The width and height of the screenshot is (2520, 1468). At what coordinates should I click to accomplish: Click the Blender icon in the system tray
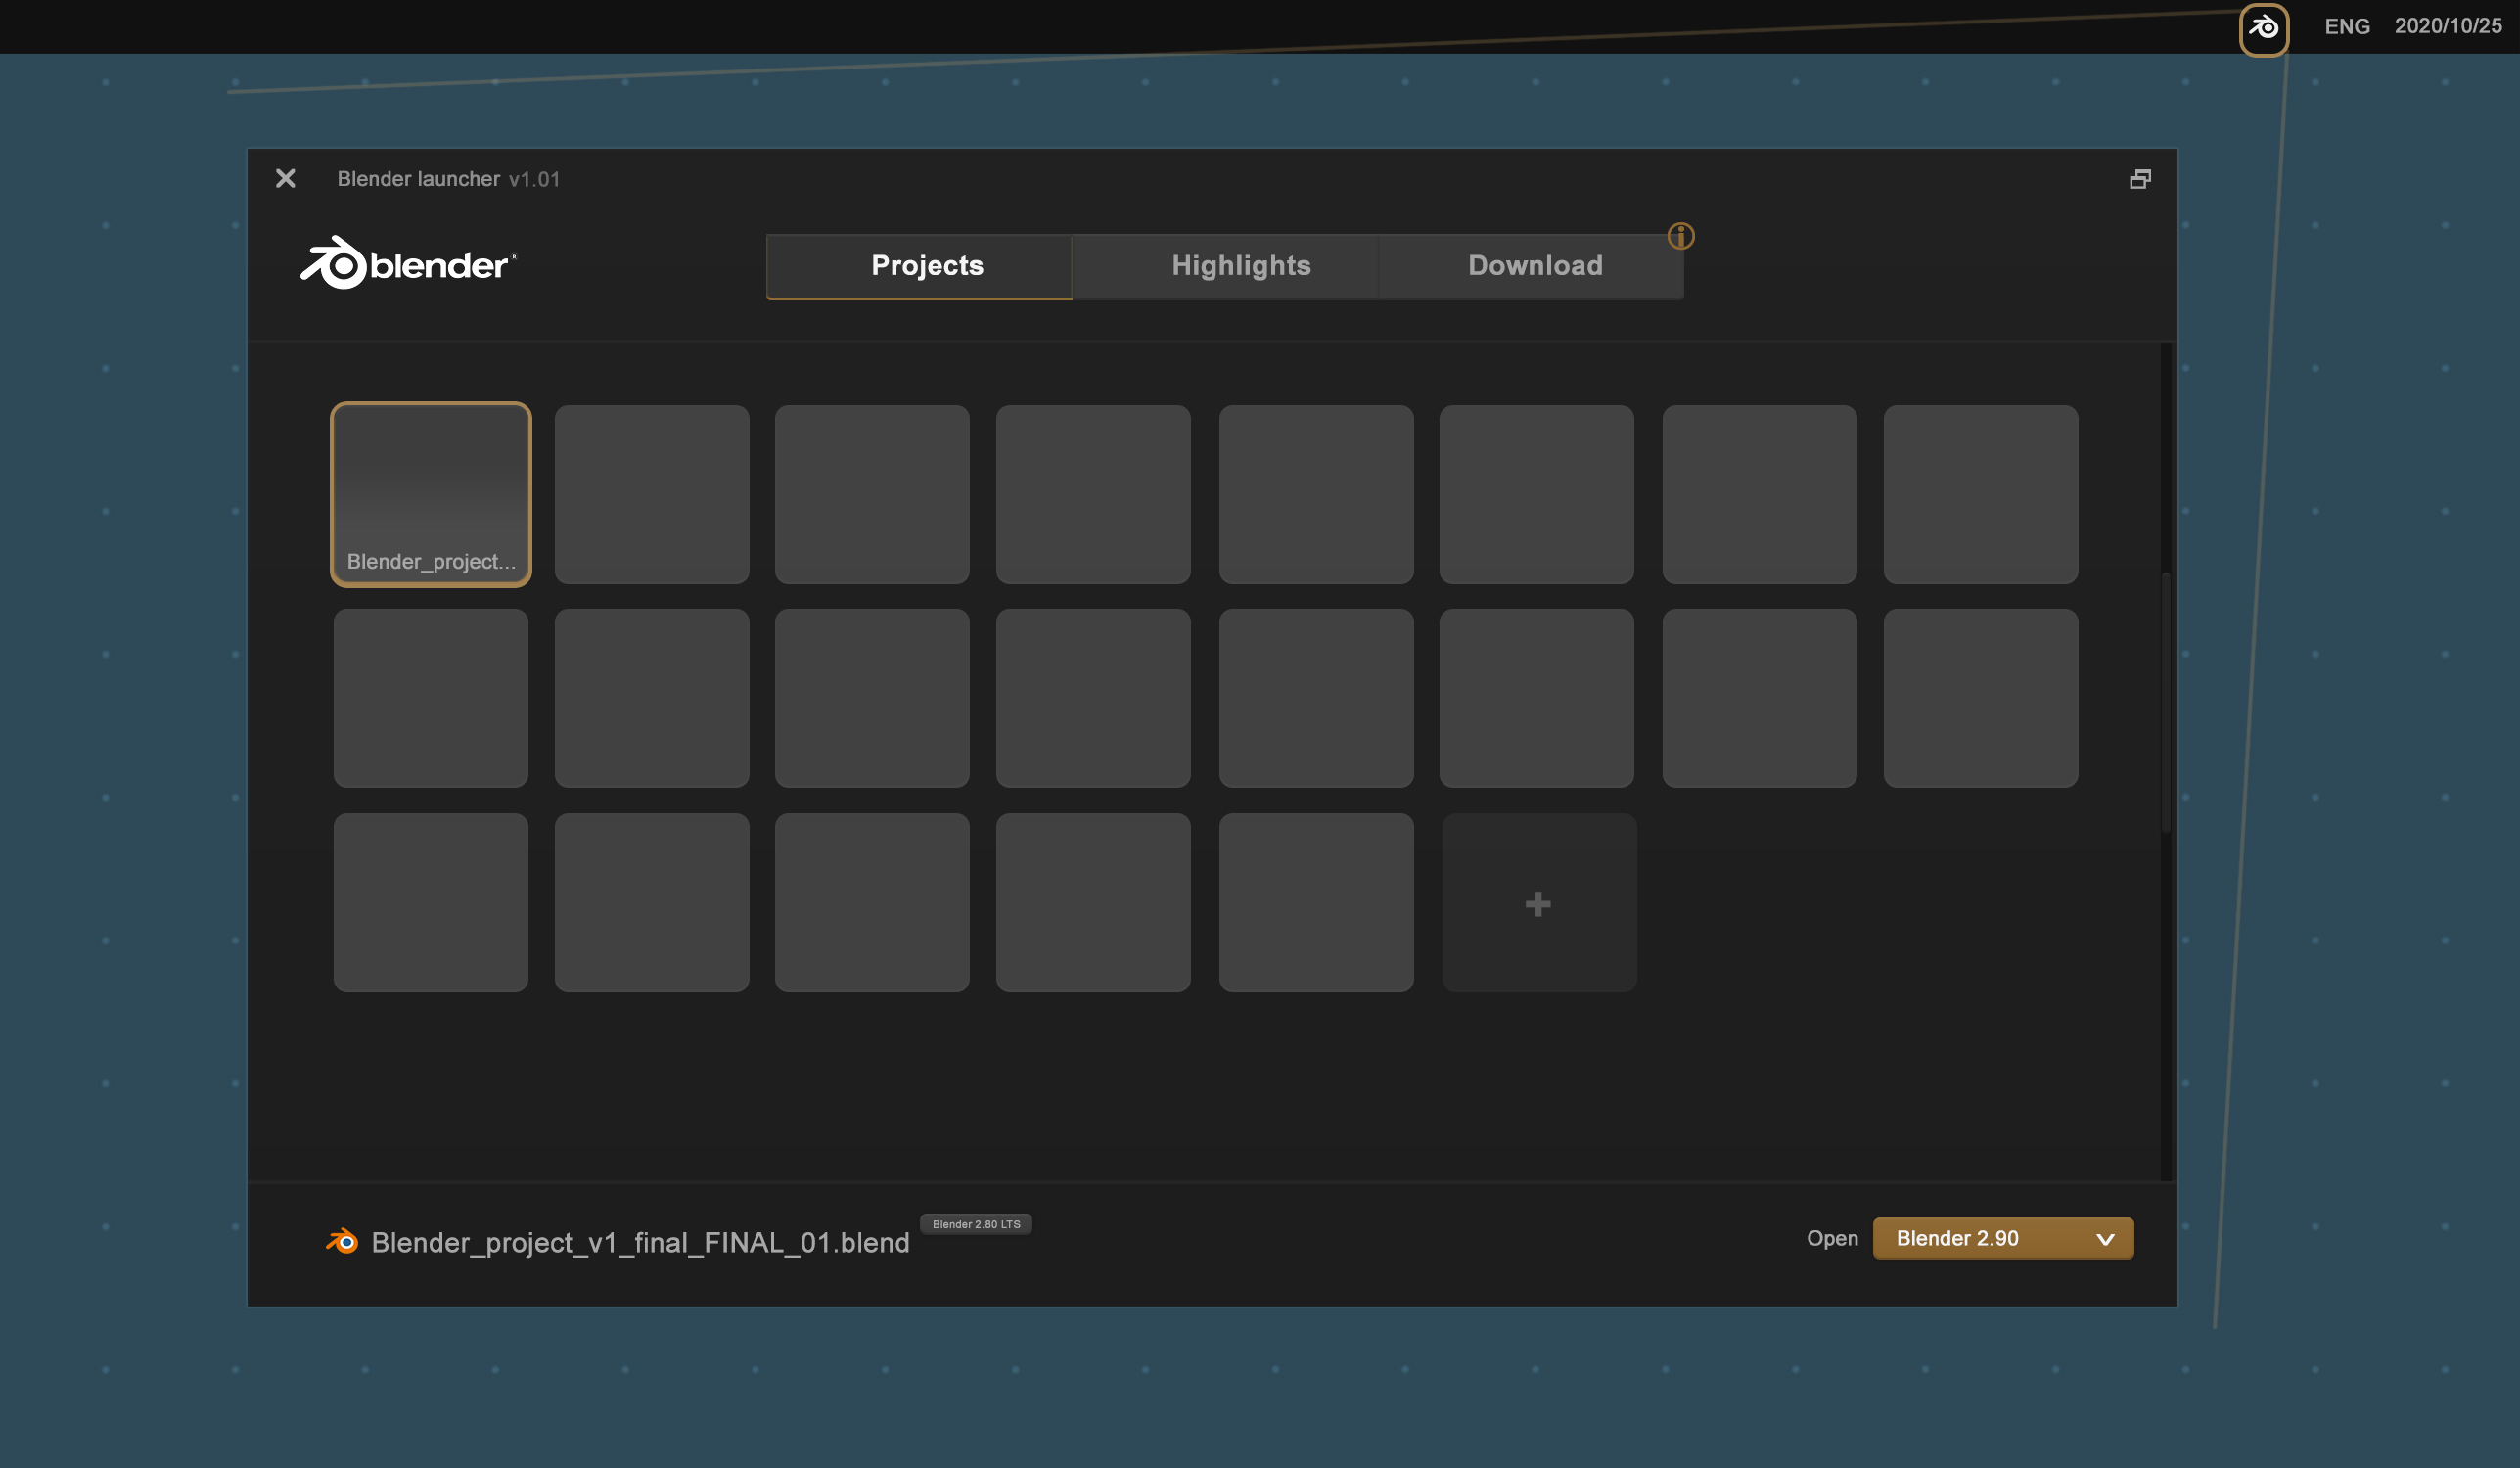point(2263,29)
